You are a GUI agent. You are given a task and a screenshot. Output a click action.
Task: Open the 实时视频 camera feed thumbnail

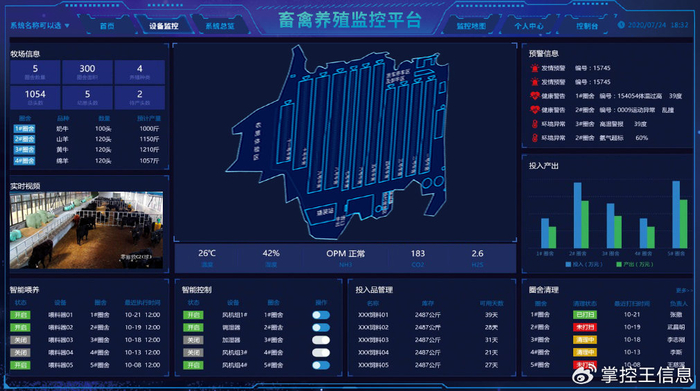[x=87, y=230]
